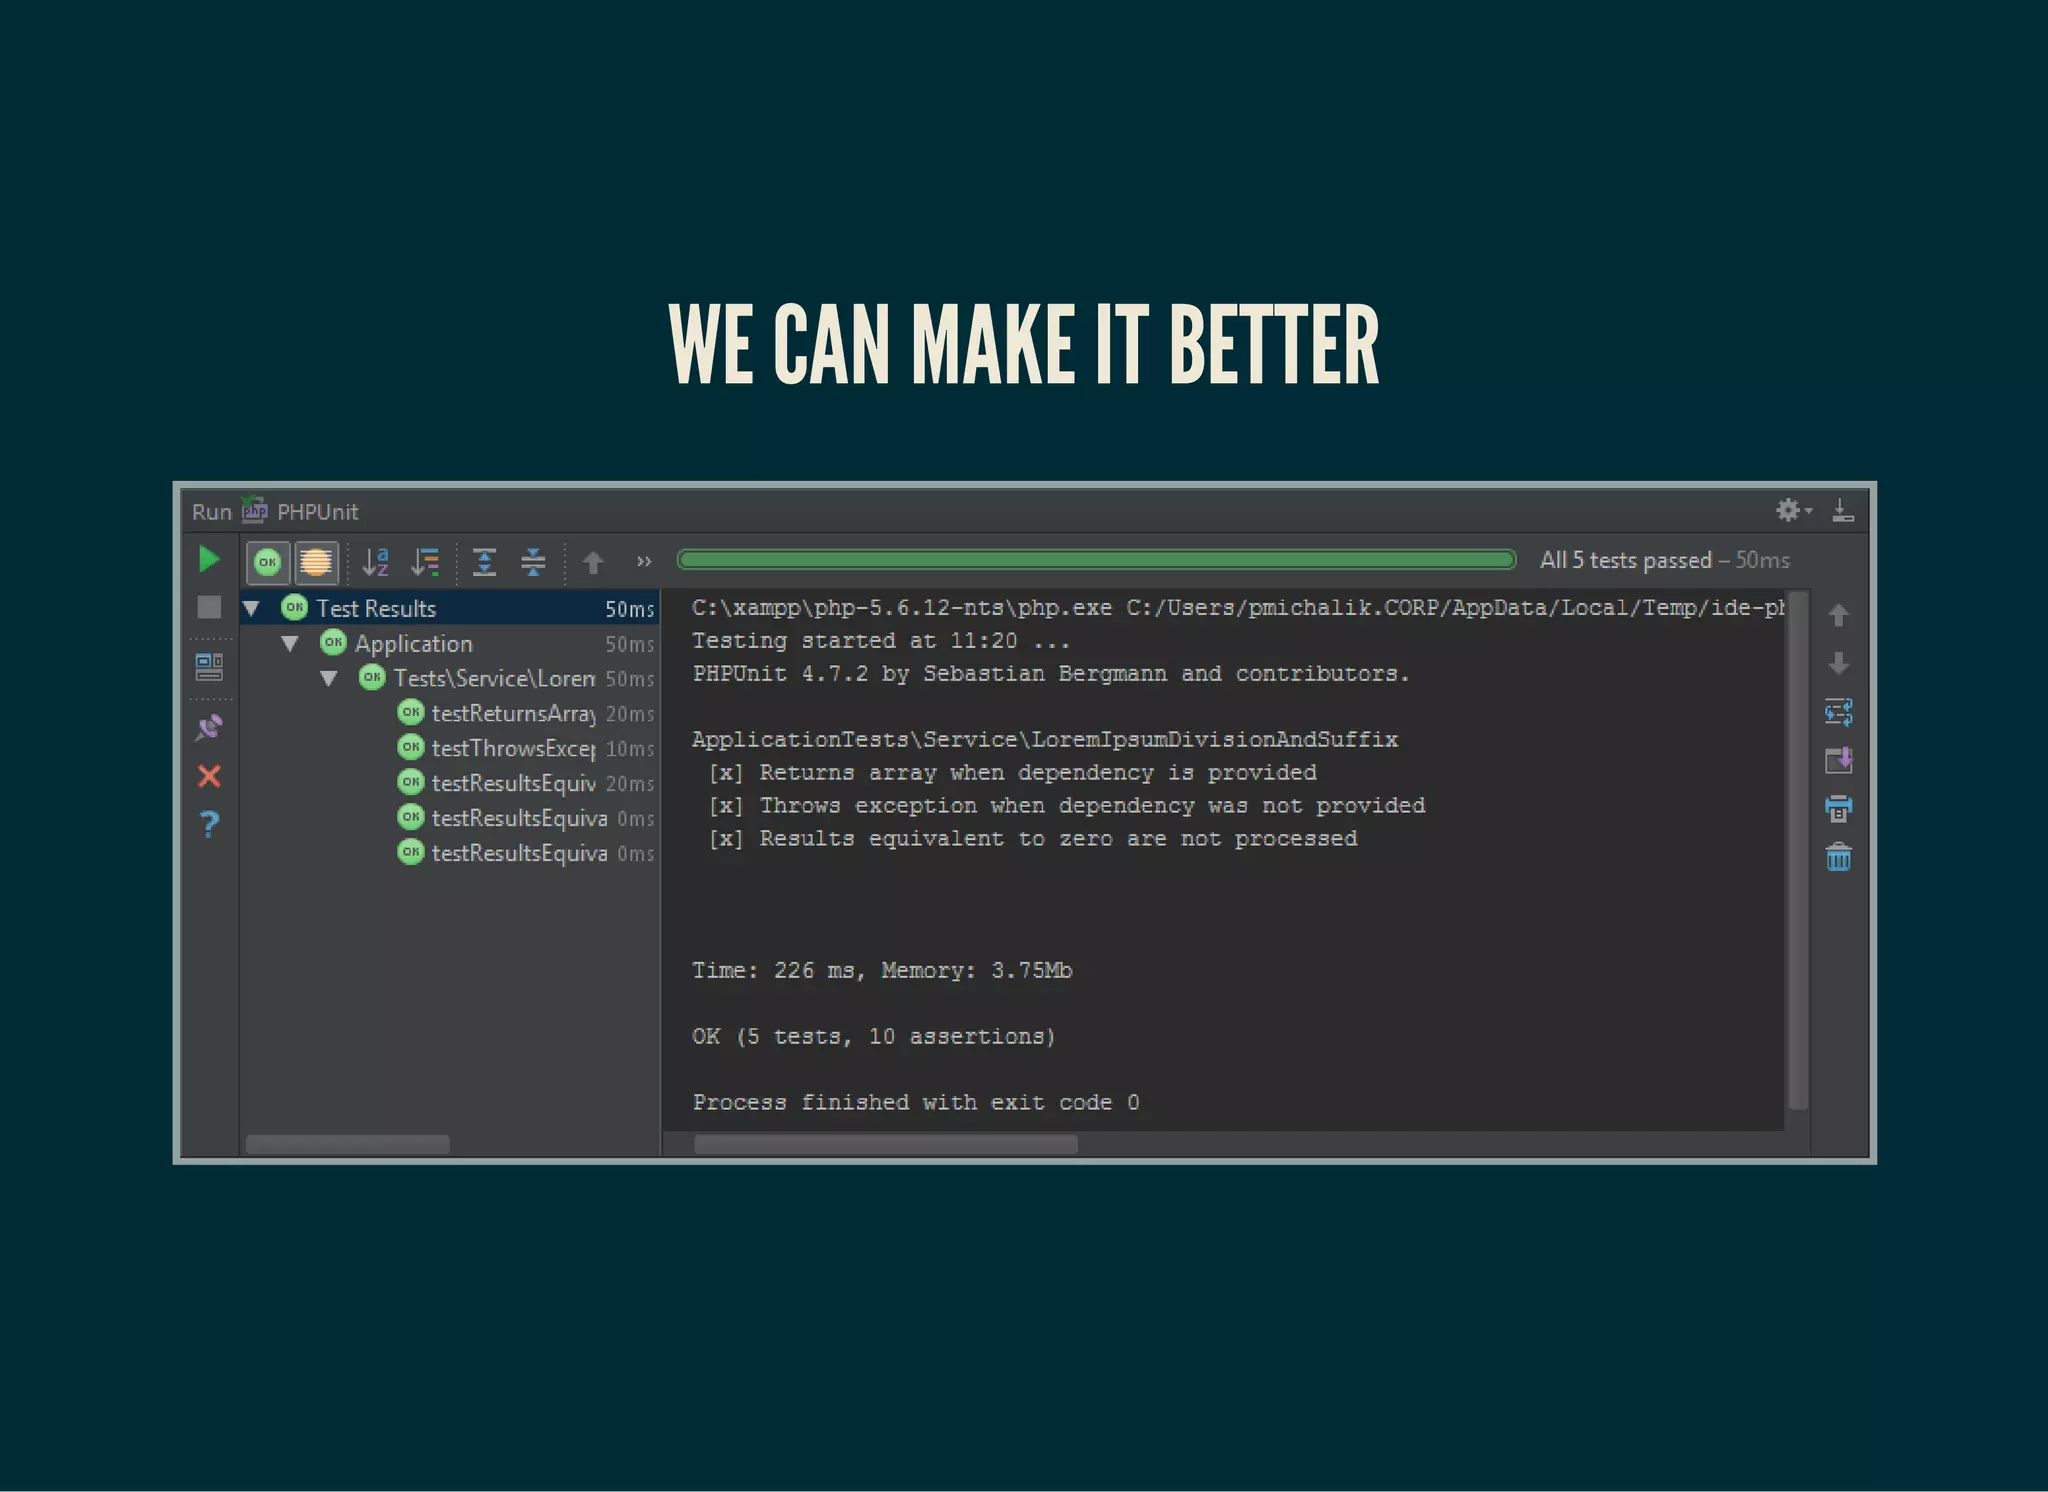Open run panel settings gear

click(x=1793, y=511)
